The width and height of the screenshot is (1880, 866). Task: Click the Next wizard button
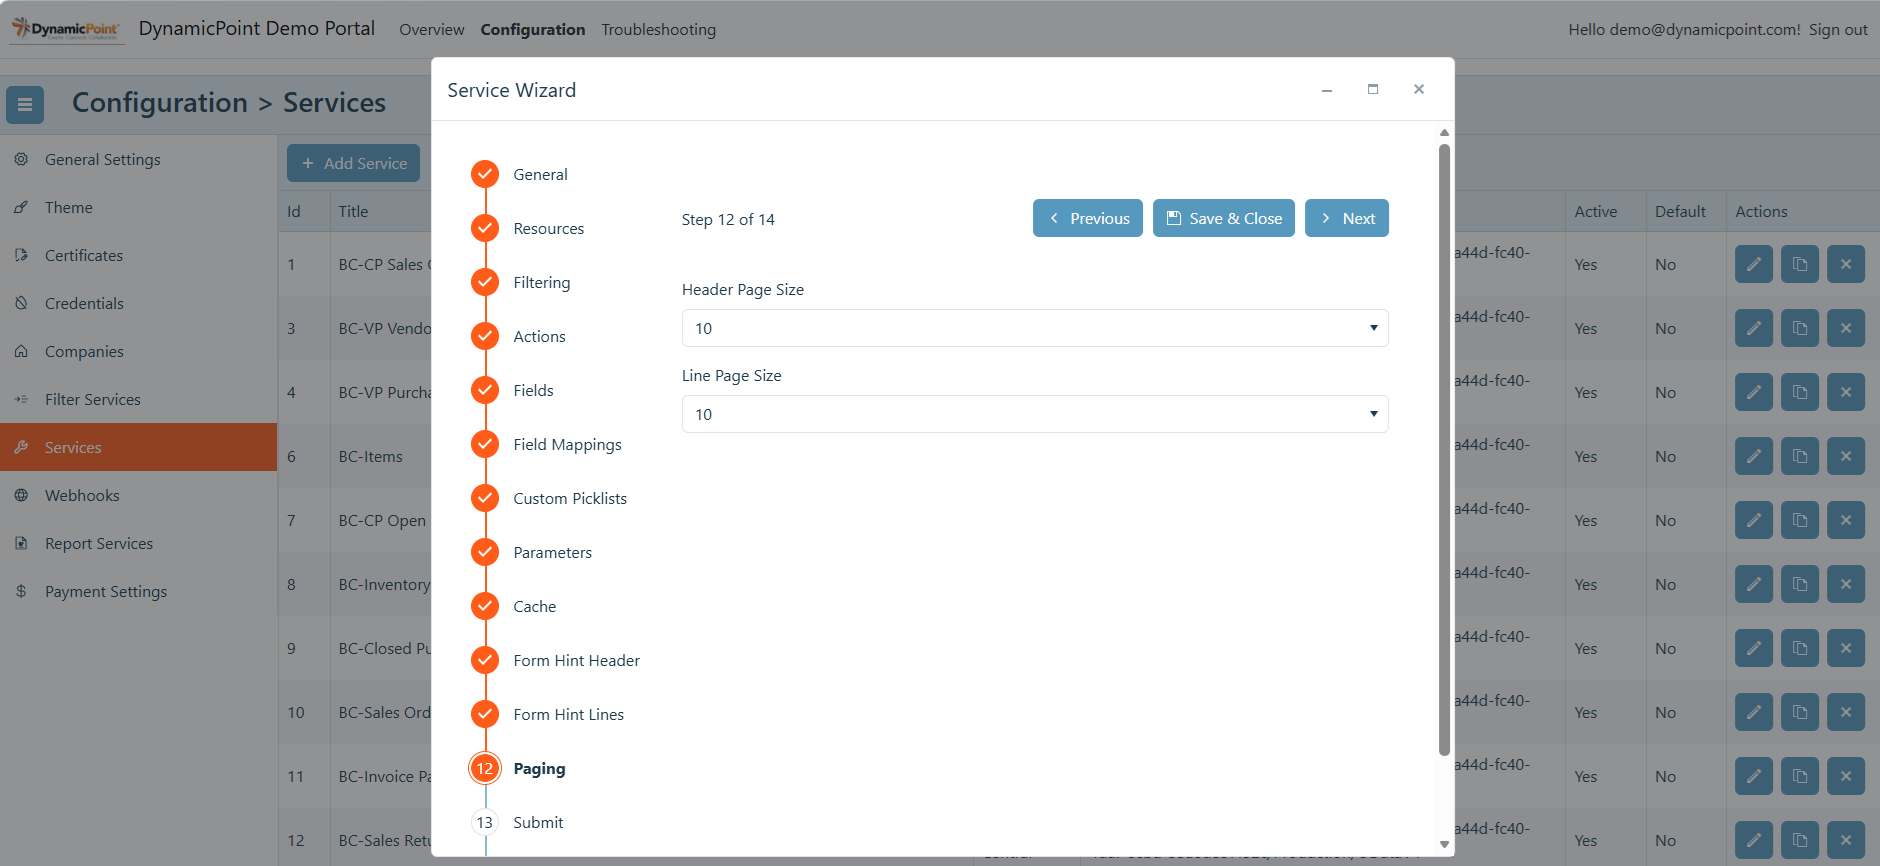(1347, 218)
